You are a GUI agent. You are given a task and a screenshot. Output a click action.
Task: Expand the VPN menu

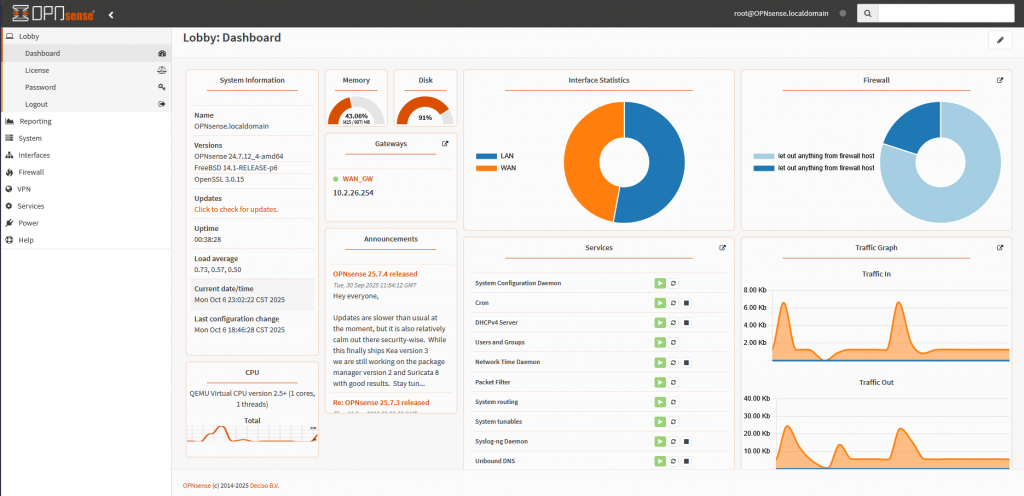tap(86, 189)
